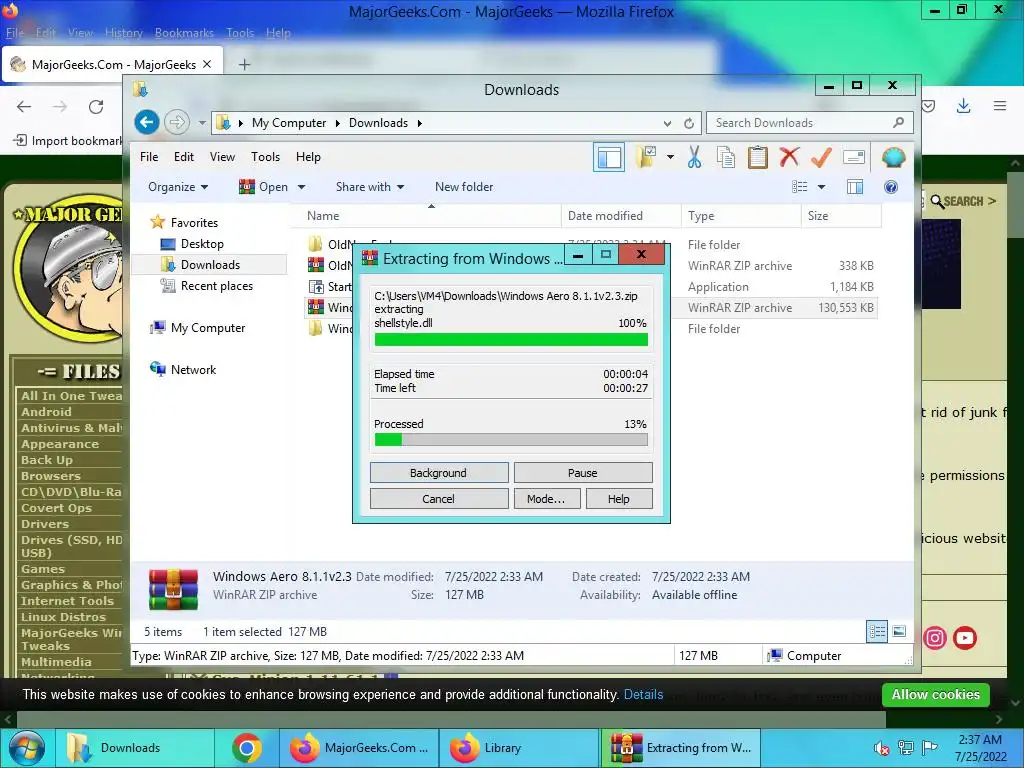Click the folder options icon in toolbar
This screenshot has height=768, width=1024.
(x=646, y=157)
